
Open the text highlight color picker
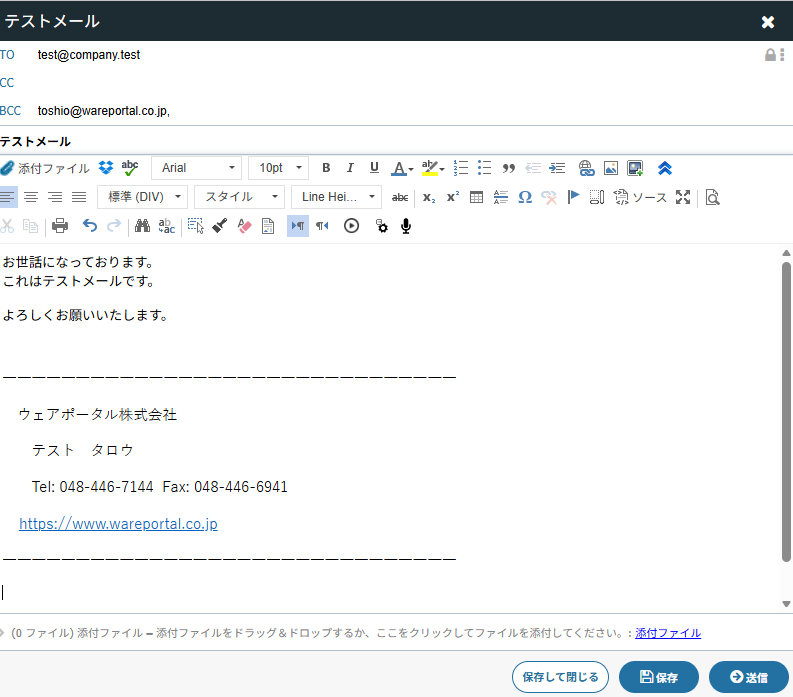432,168
